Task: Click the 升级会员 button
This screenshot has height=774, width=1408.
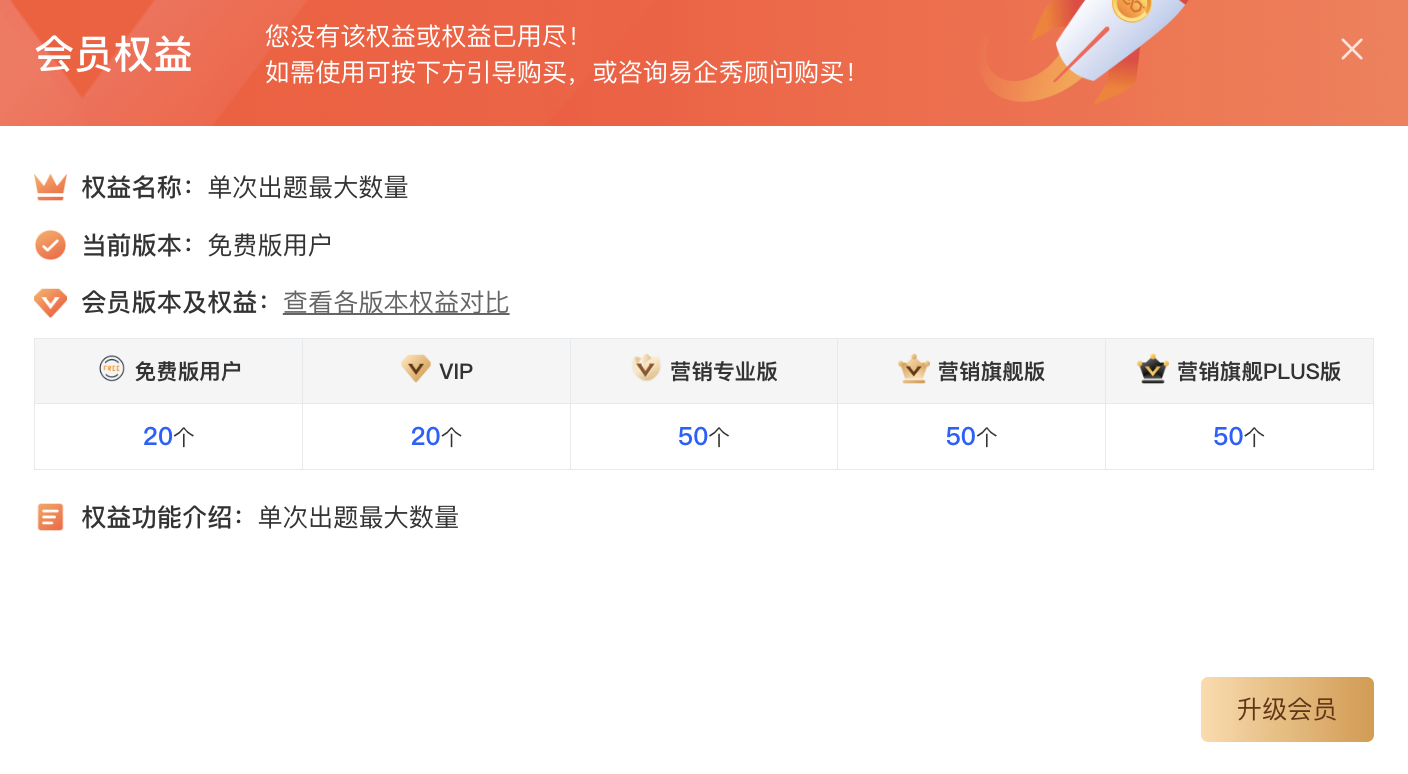Action: (x=1287, y=709)
